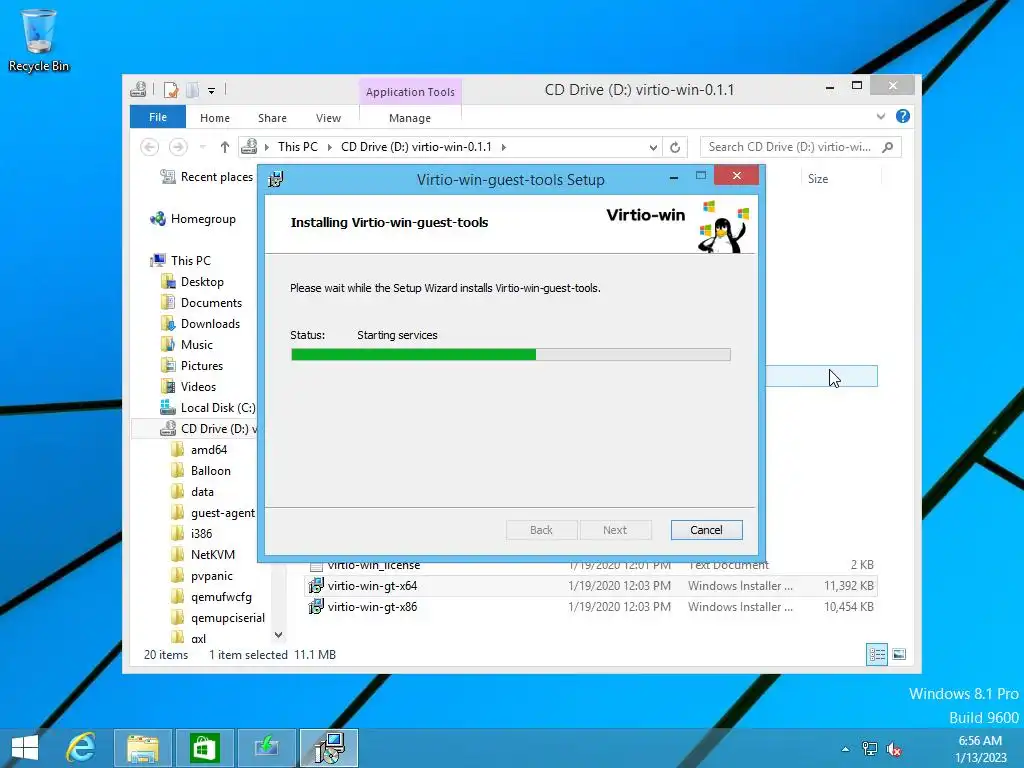
Task: Click navigation pane scroll down arrow
Action: 278,635
